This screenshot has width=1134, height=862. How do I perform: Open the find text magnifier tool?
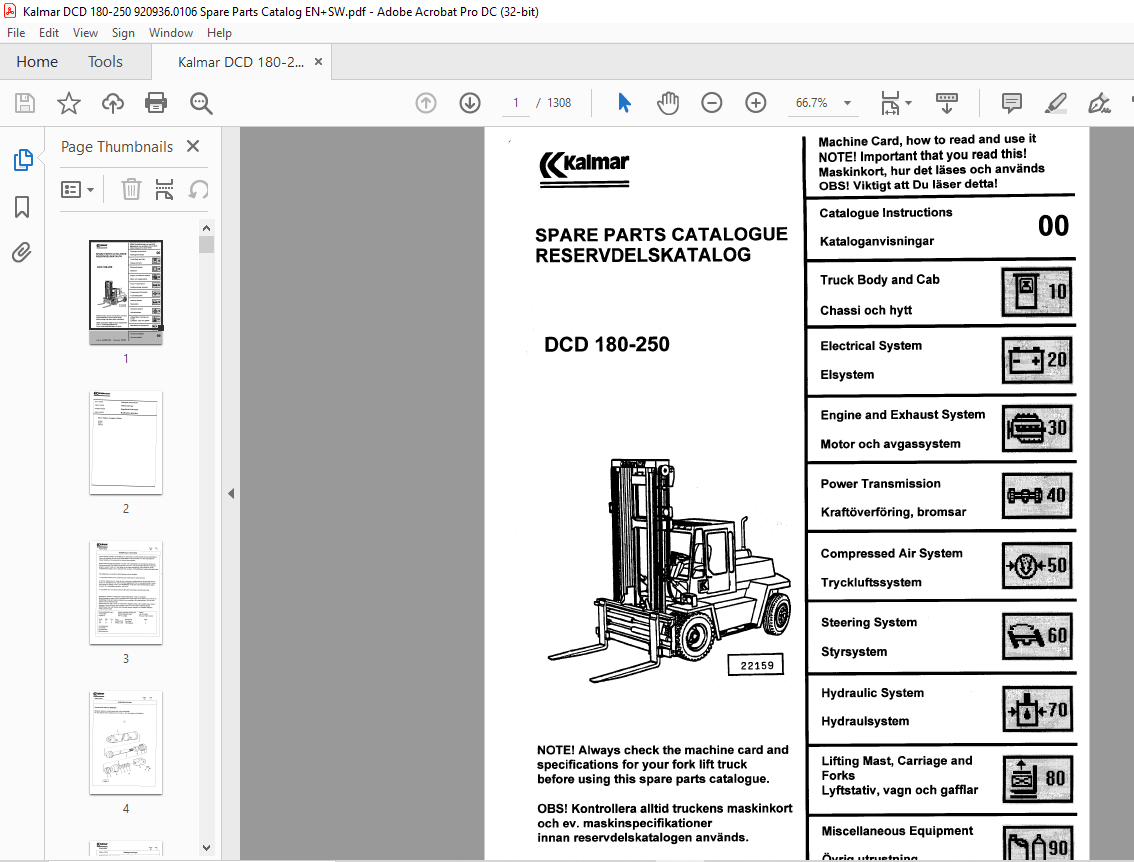pyautogui.click(x=201, y=103)
